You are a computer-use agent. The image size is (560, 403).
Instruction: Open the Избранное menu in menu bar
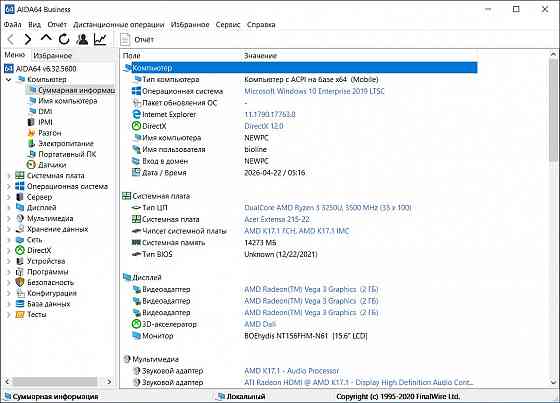click(x=190, y=24)
